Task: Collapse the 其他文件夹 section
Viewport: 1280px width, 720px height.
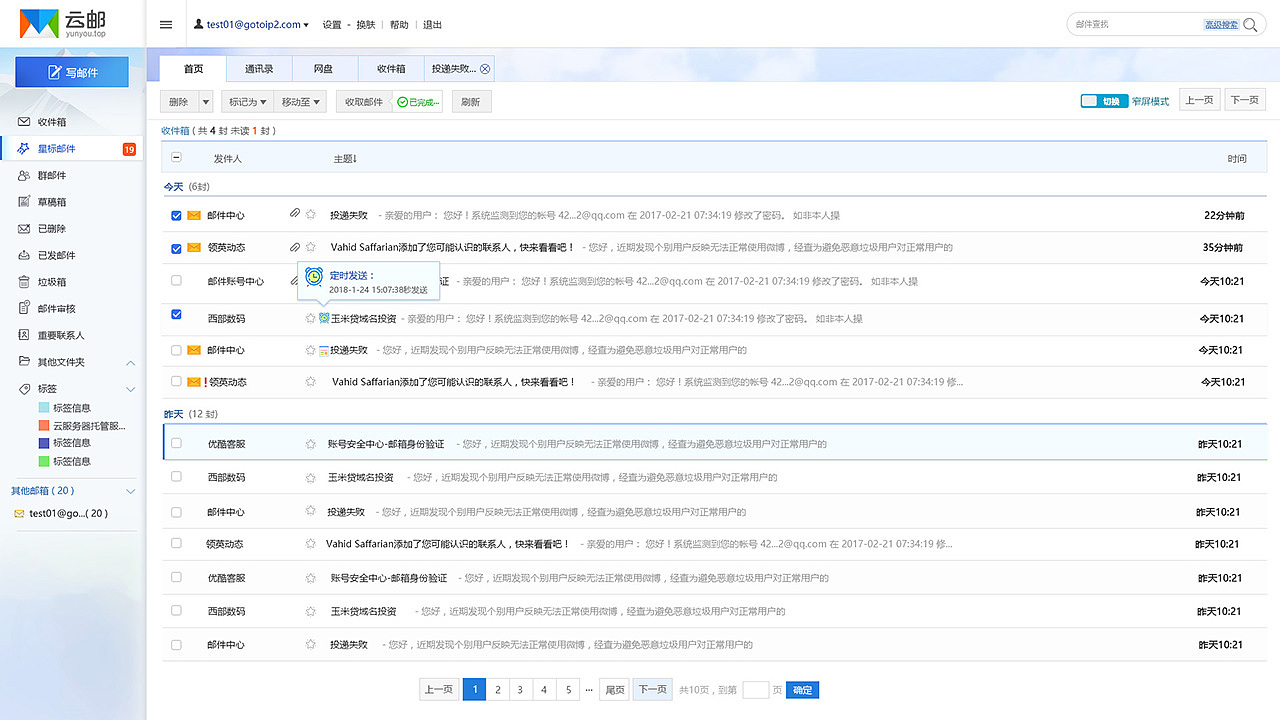Action: pos(130,363)
